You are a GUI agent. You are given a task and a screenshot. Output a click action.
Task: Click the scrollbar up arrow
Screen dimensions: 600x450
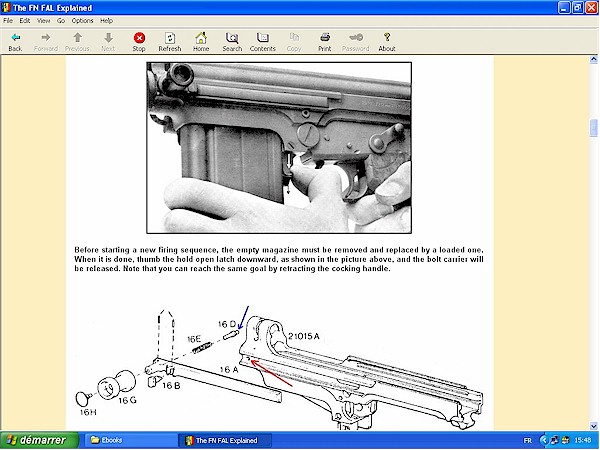tap(593, 59)
